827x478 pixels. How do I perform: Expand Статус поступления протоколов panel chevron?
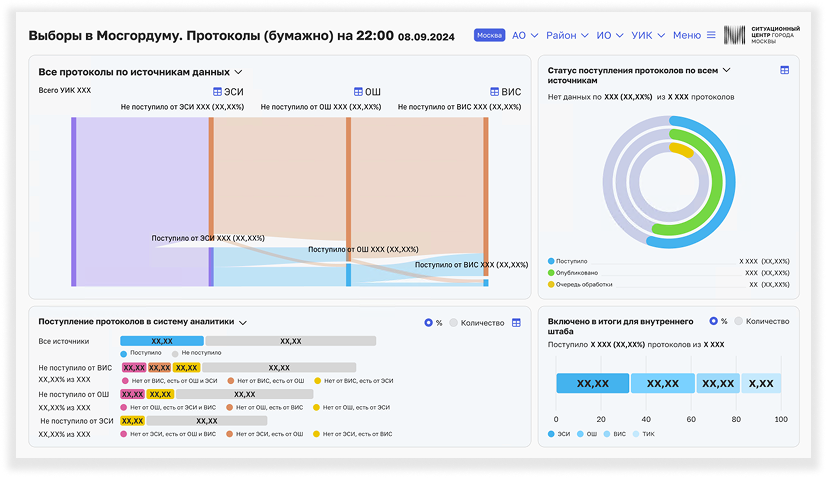point(726,70)
